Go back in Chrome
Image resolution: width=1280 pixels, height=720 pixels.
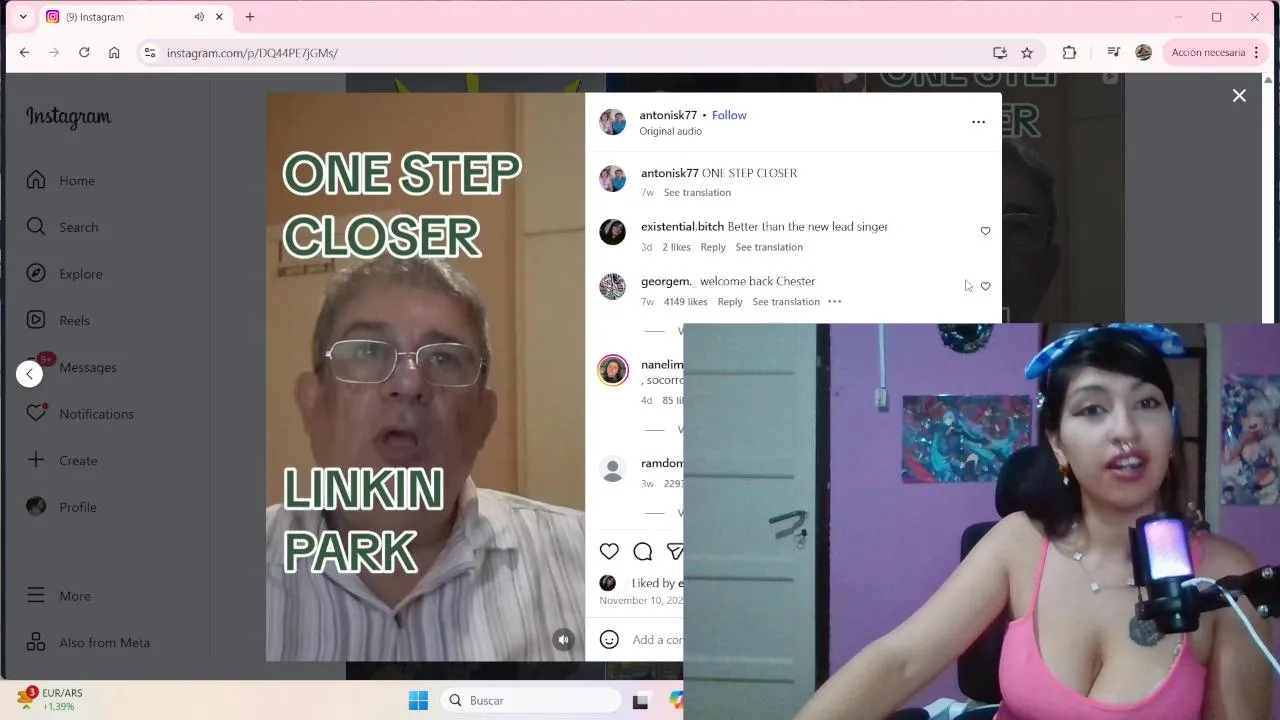pos(24,52)
